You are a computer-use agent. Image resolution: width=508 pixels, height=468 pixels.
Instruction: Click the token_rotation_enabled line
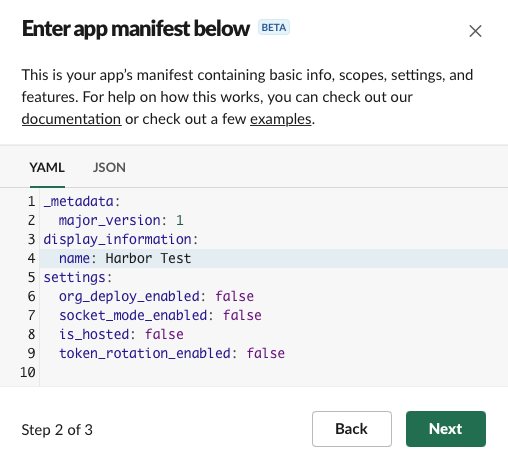pyautogui.click(x=274, y=353)
